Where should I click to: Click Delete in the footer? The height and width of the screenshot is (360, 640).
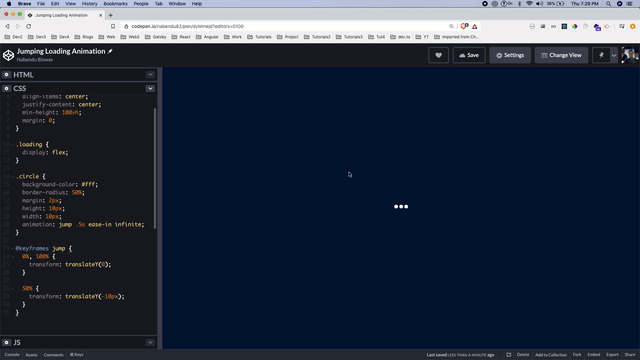(x=523, y=355)
